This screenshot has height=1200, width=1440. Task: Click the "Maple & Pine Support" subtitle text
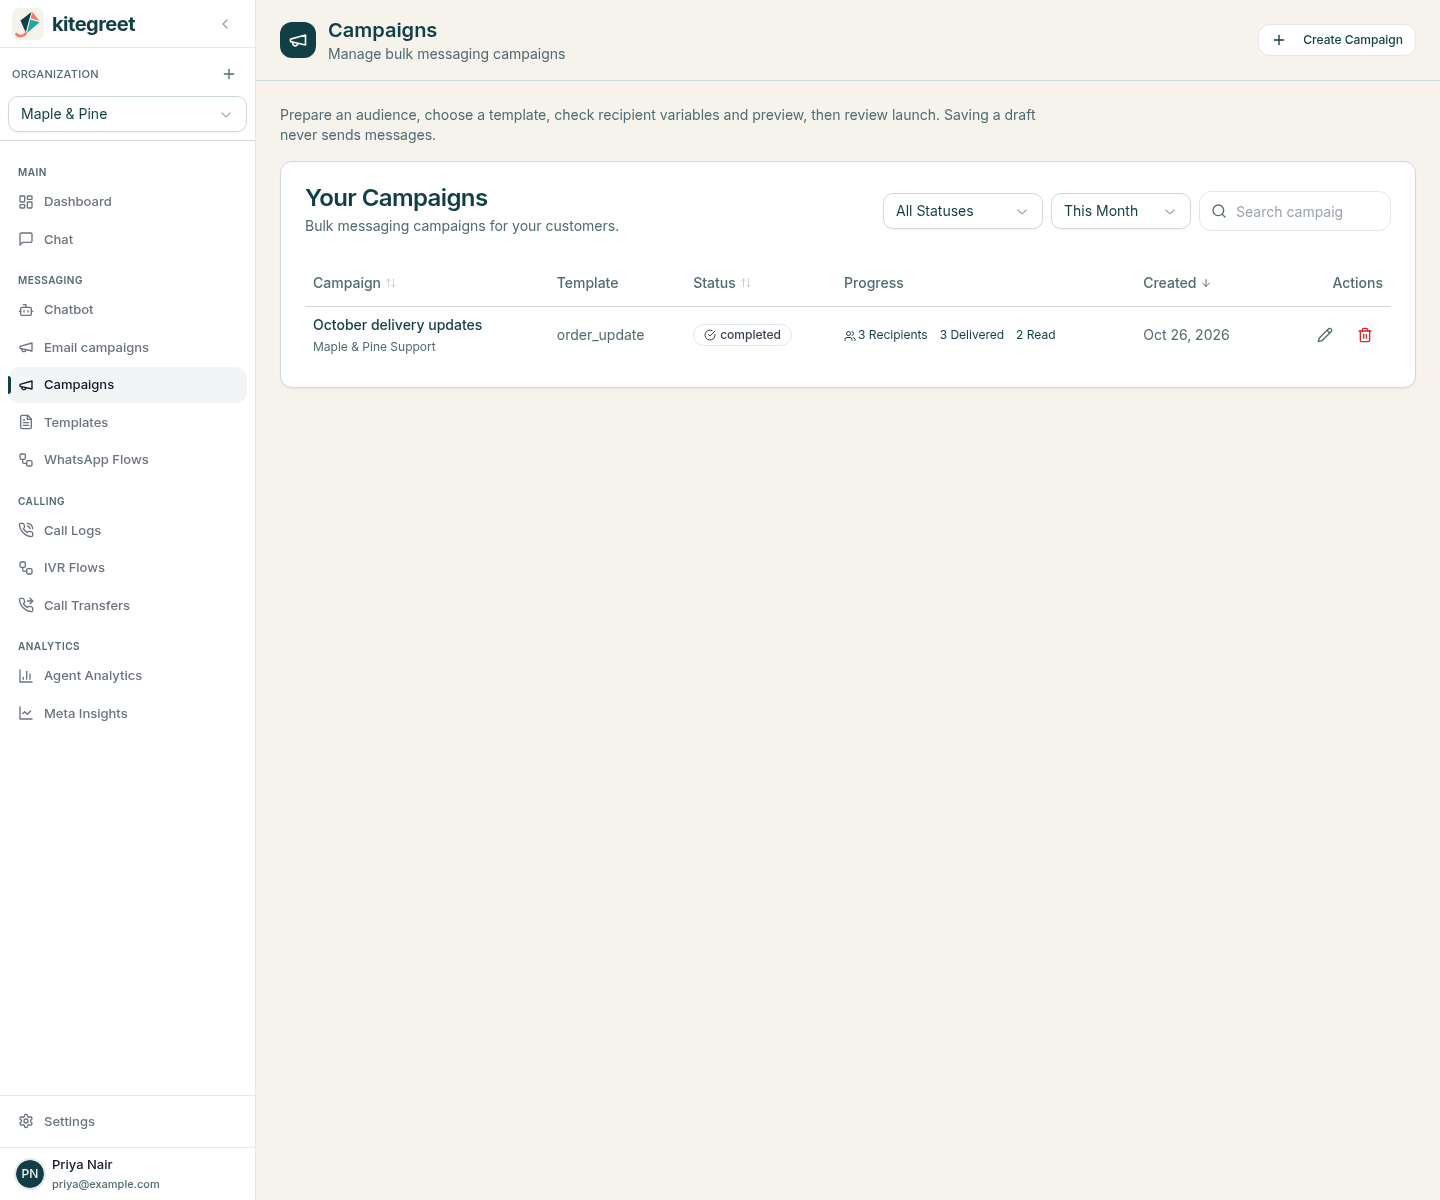(x=374, y=347)
